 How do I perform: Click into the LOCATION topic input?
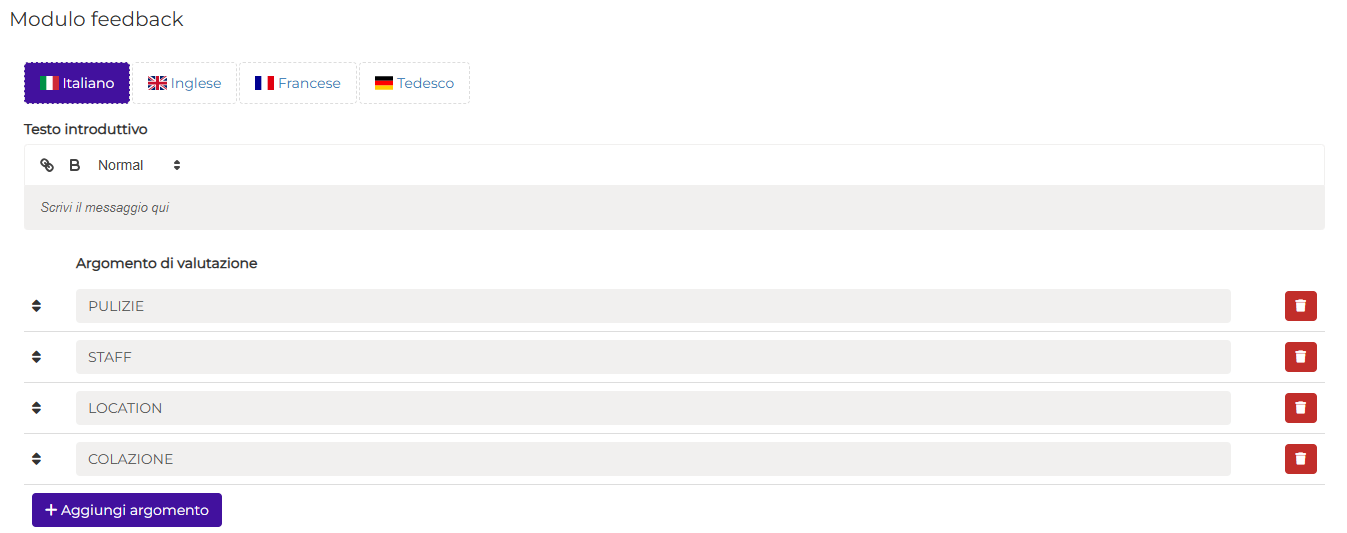(653, 408)
